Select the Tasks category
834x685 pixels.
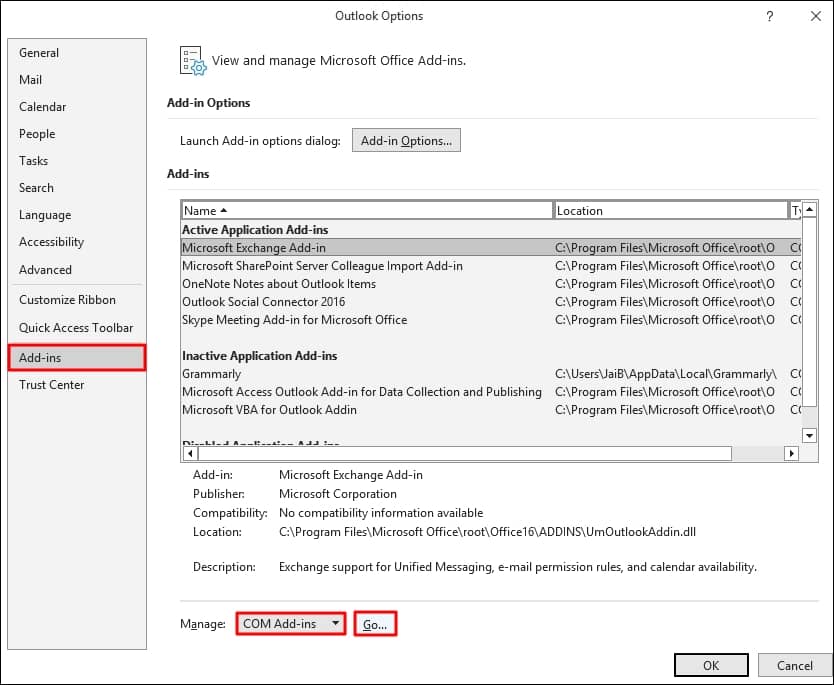point(77,161)
